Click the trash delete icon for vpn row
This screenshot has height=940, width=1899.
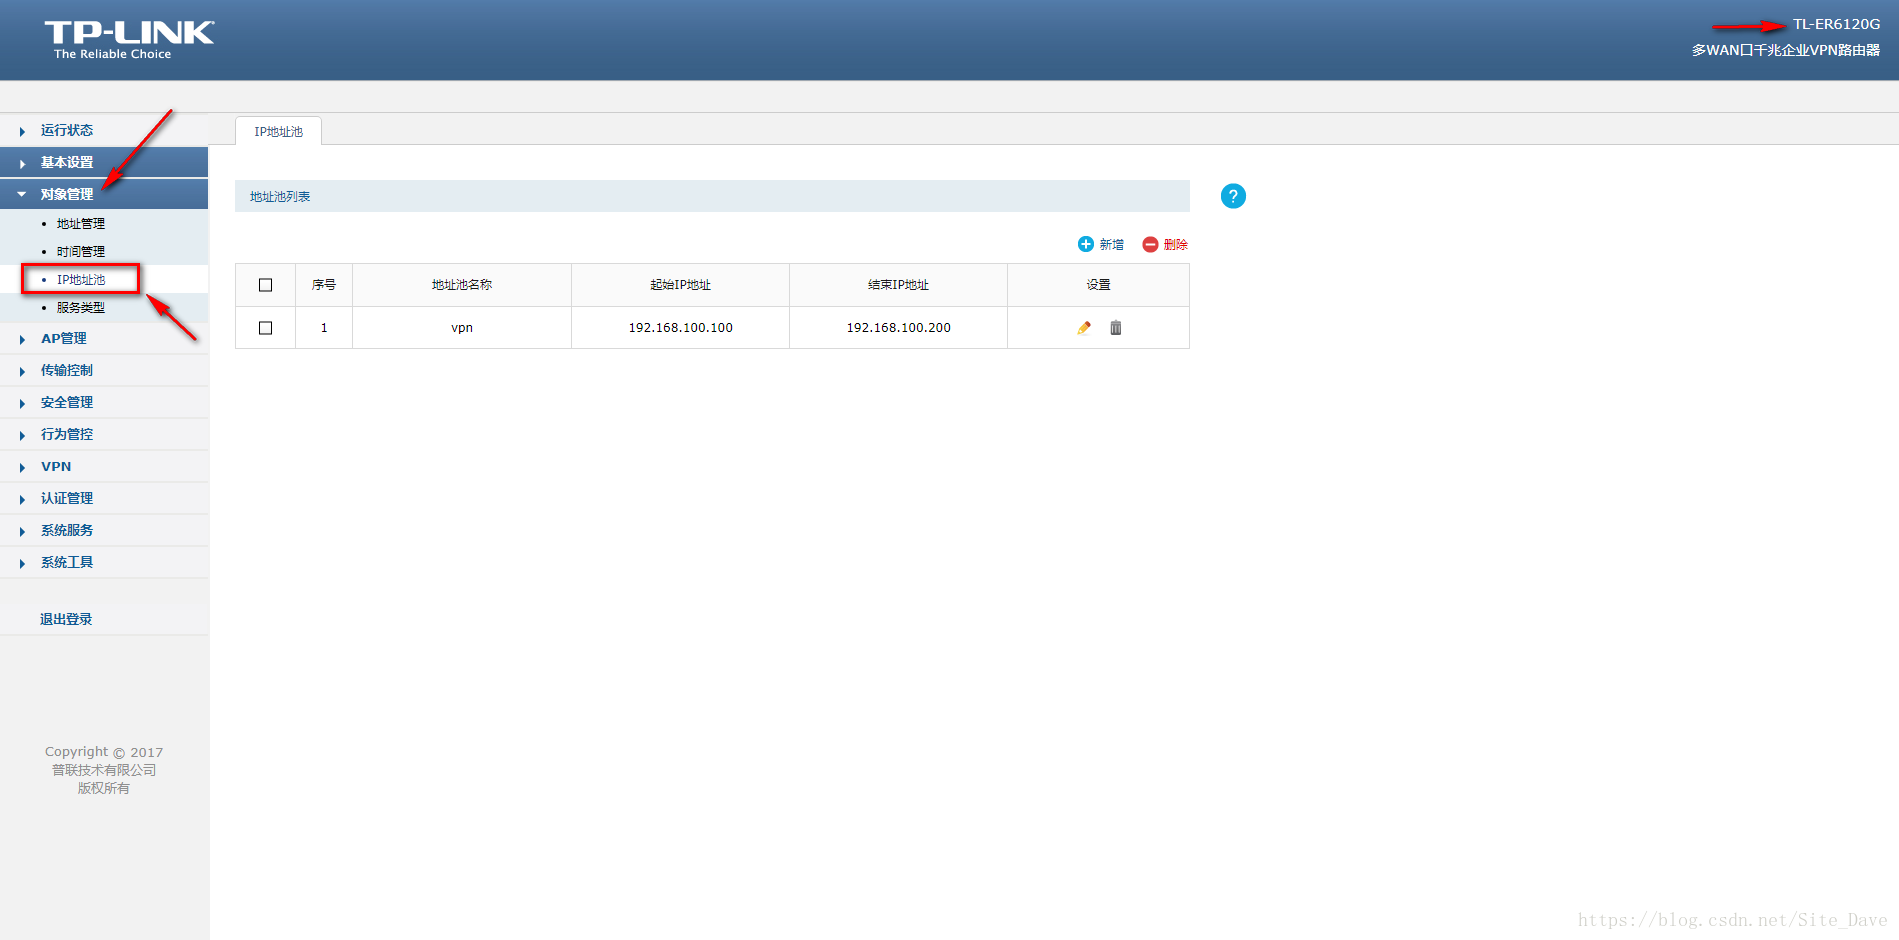[1116, 328]
